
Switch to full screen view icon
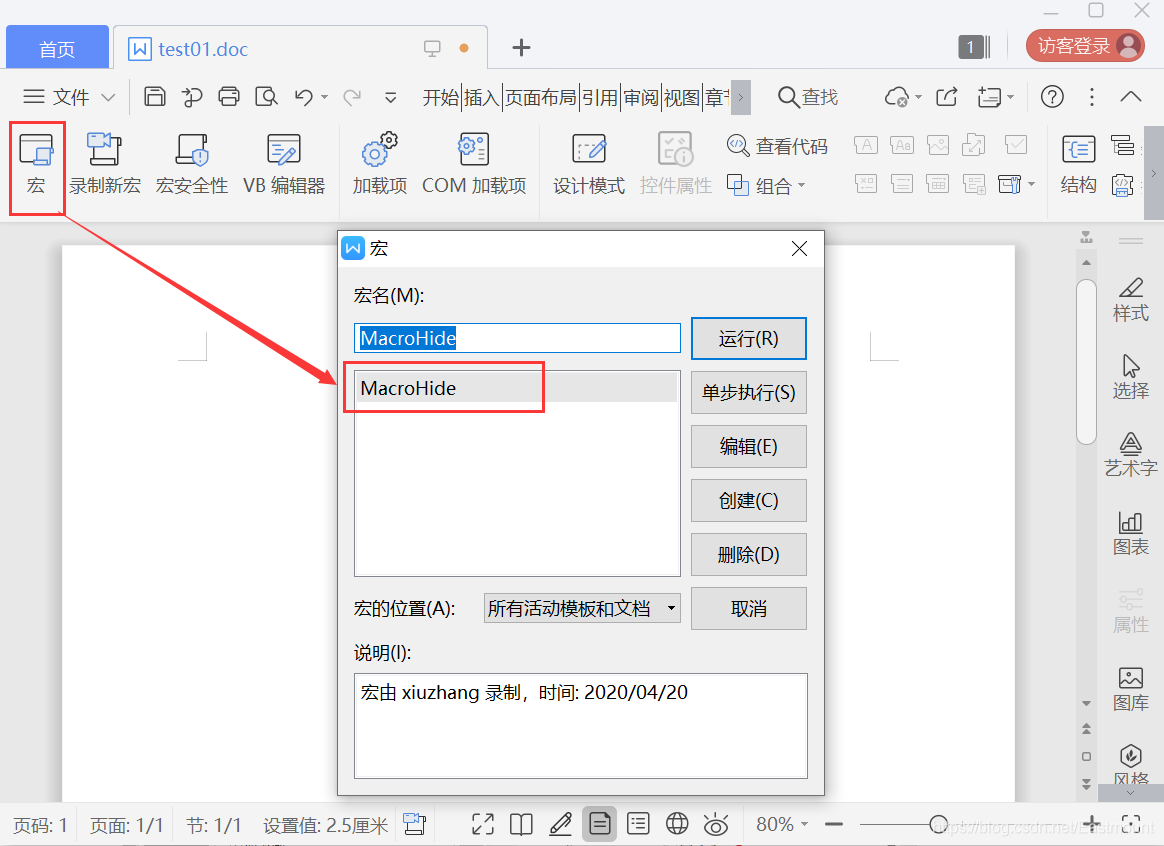pos(483,824)
